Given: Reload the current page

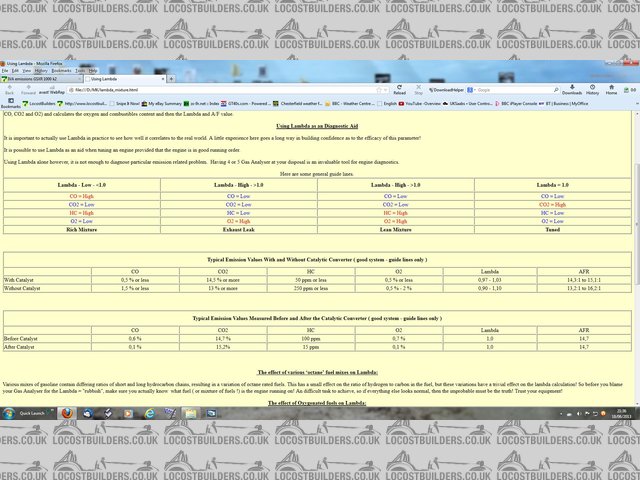Looking at the screenshot, I should click(x=399, y=90).
